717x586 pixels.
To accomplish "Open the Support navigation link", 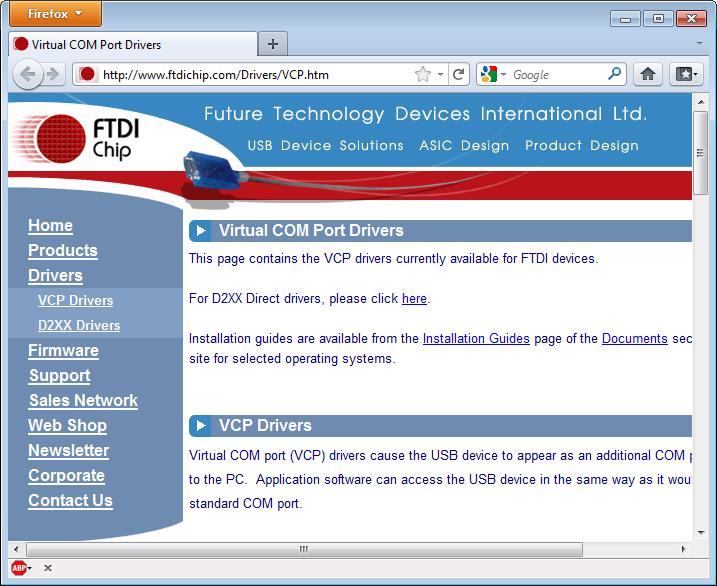I will [59, 376].
